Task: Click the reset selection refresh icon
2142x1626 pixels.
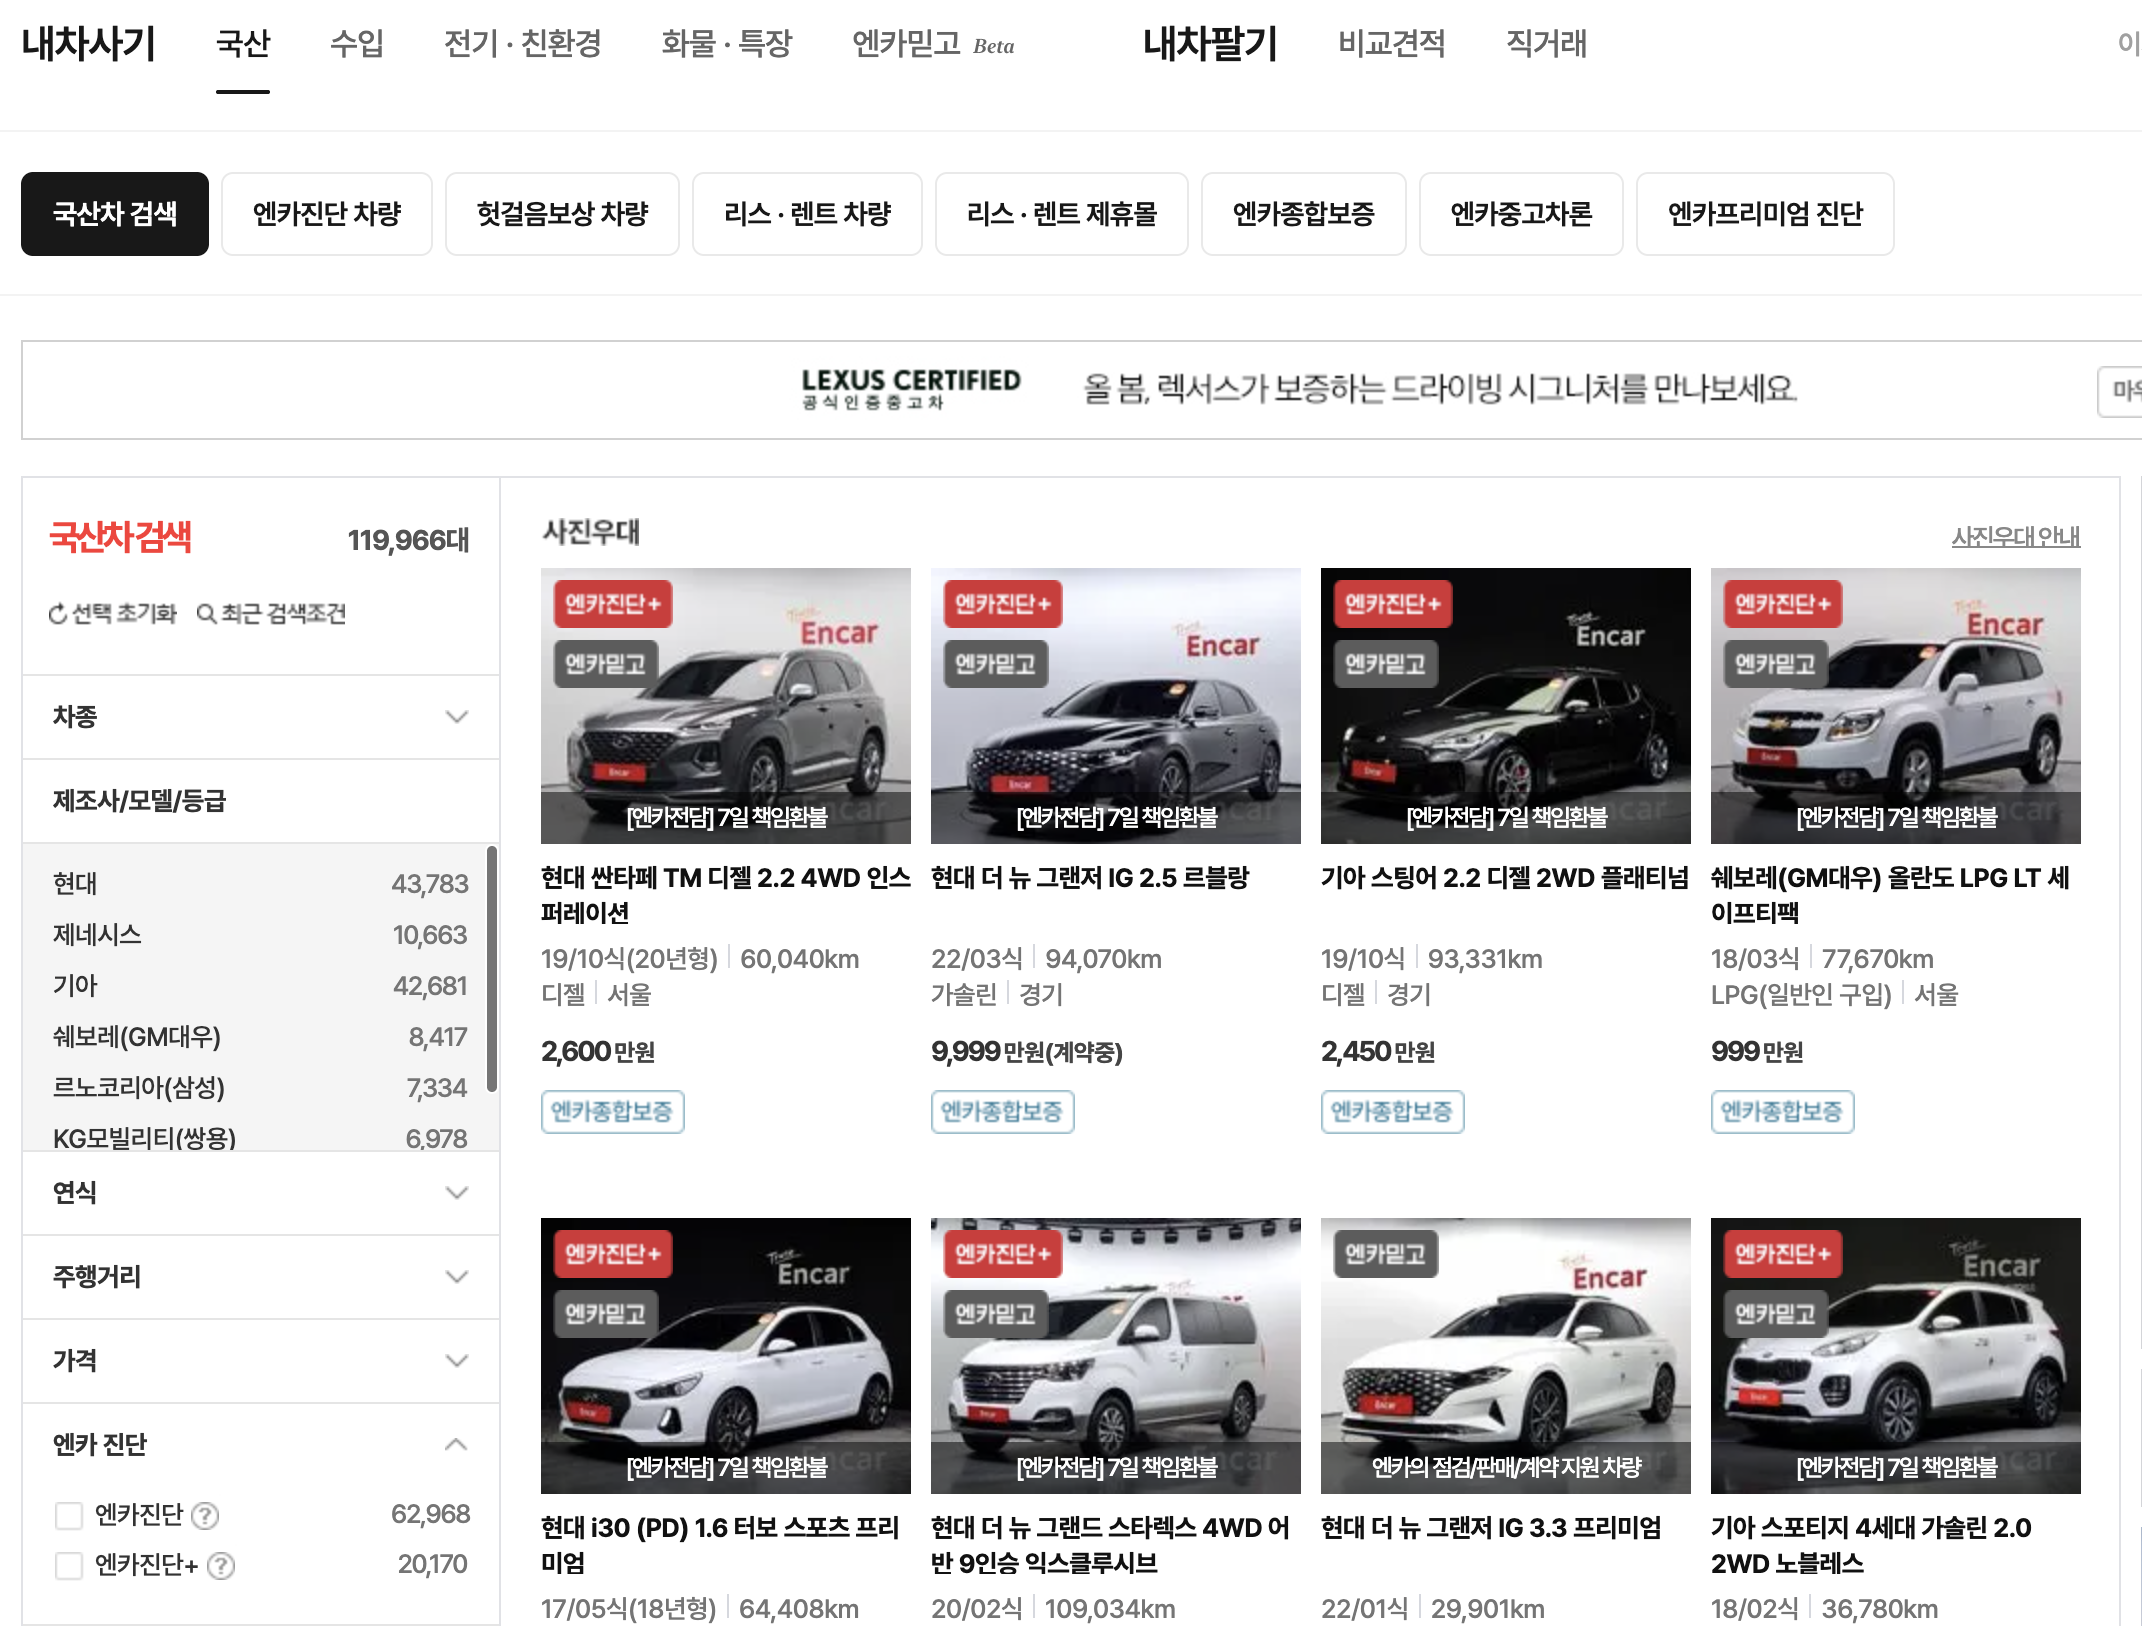Action: (58, 614)
